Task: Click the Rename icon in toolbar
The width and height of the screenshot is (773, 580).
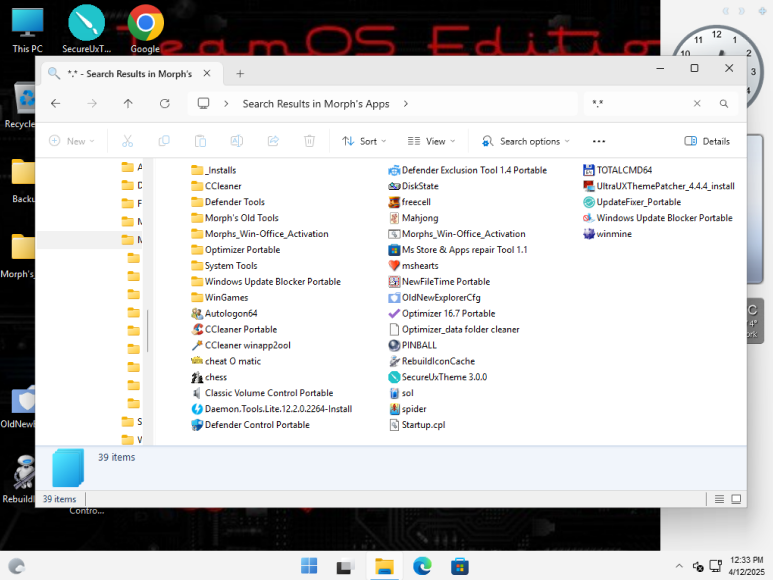Action: 237,141
